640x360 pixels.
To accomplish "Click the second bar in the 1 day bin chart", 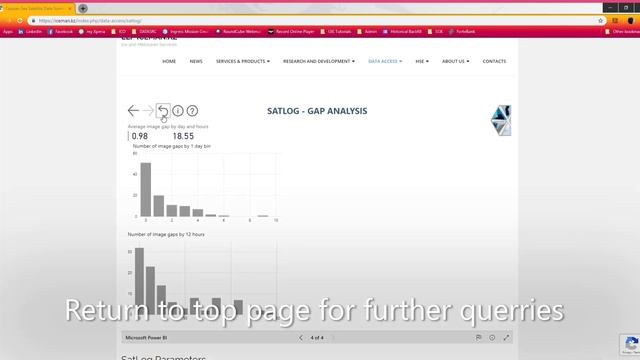I will coord(159,206).
